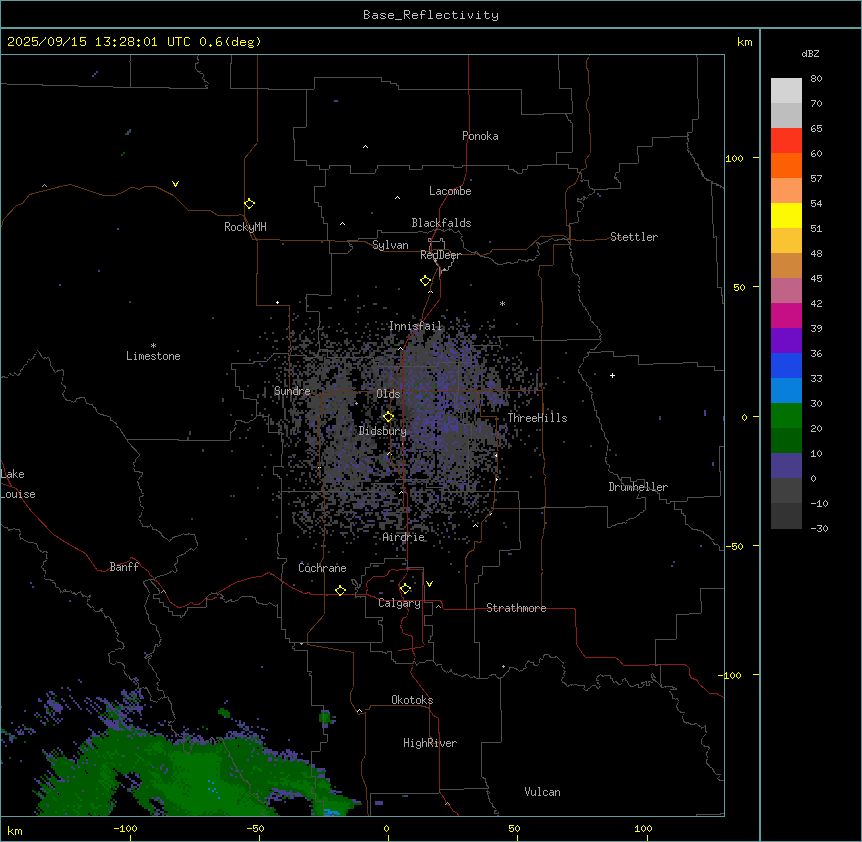Click the HighRiver label
The width and height of the screenshot is (862, 842).
pyautogui.click(x=430, y=743)
